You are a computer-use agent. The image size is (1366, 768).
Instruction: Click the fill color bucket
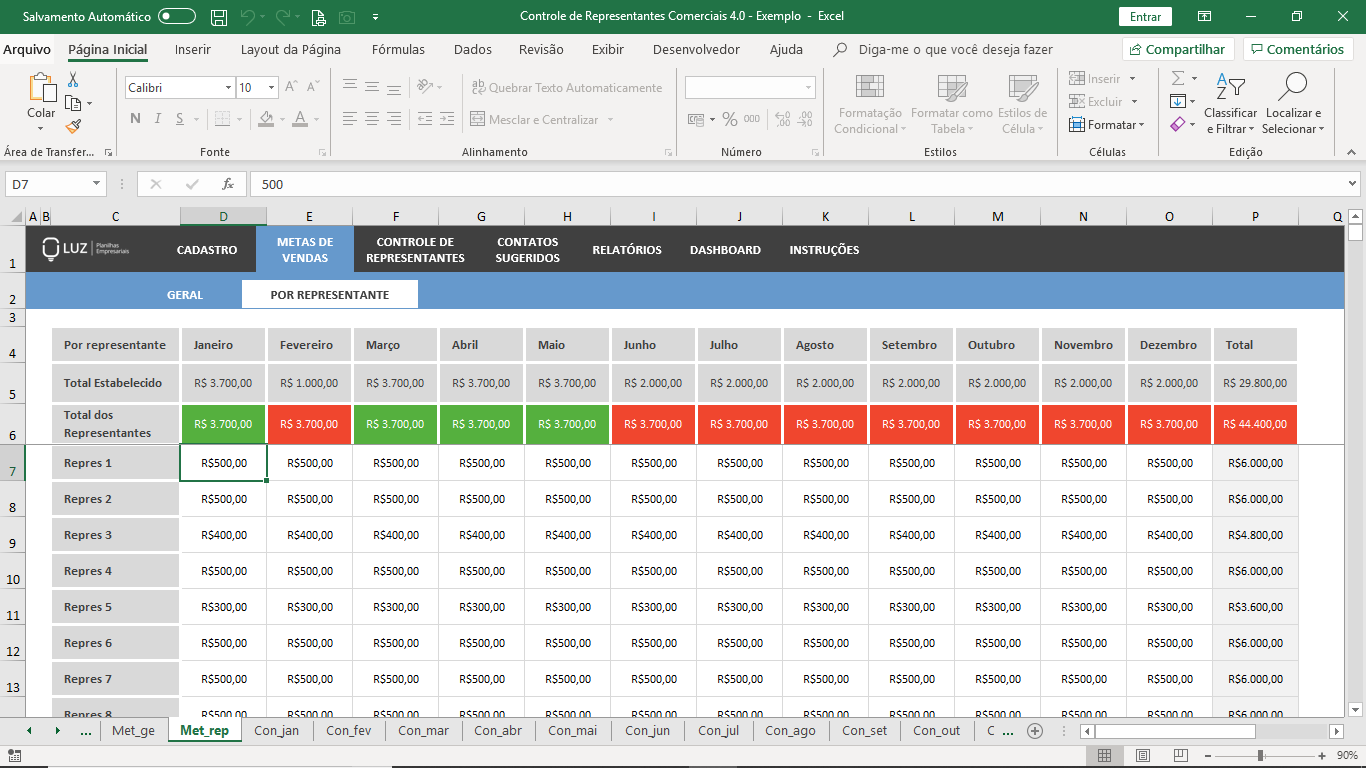266,119
